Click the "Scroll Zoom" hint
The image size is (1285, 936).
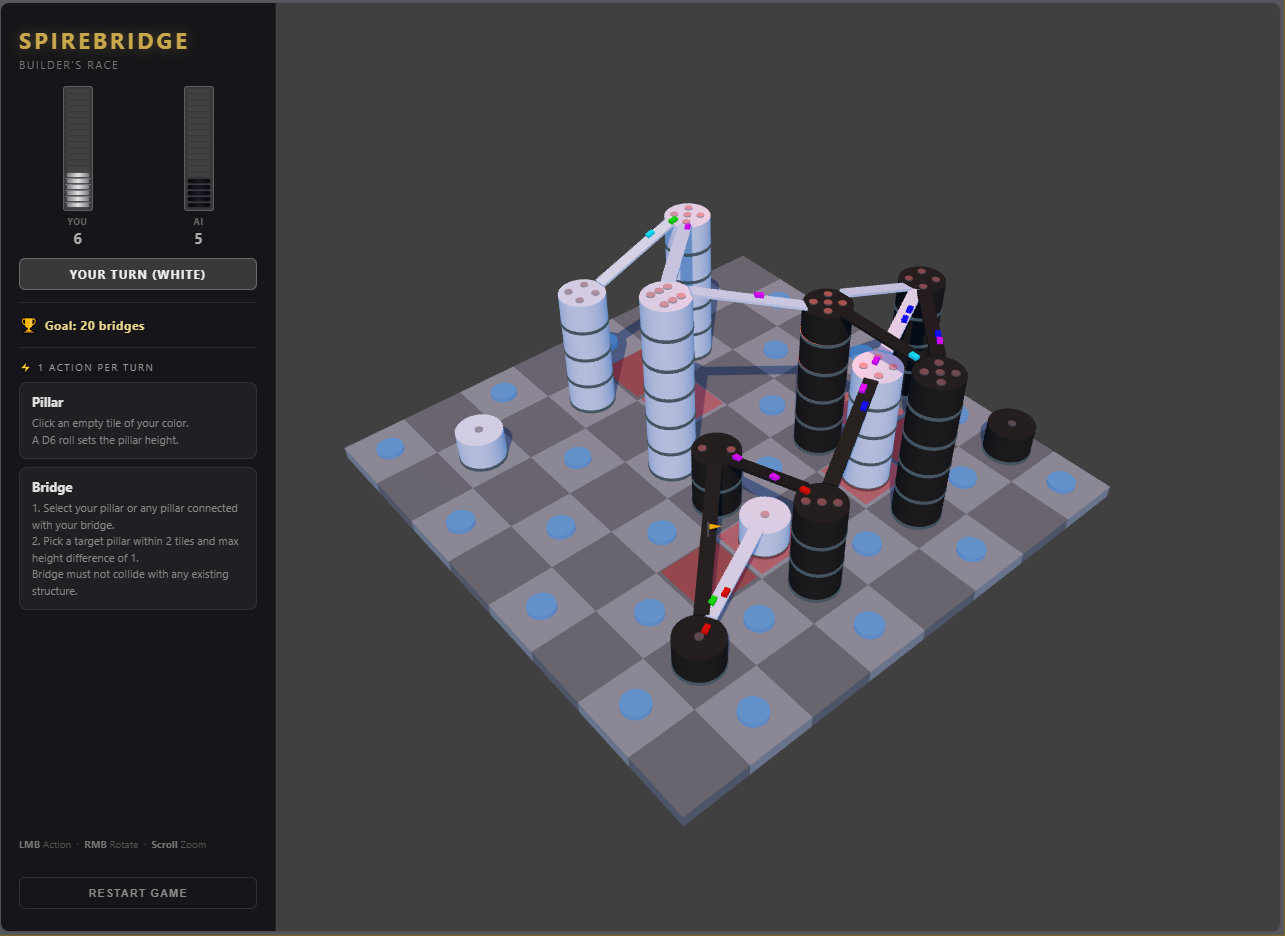(179, 845)
